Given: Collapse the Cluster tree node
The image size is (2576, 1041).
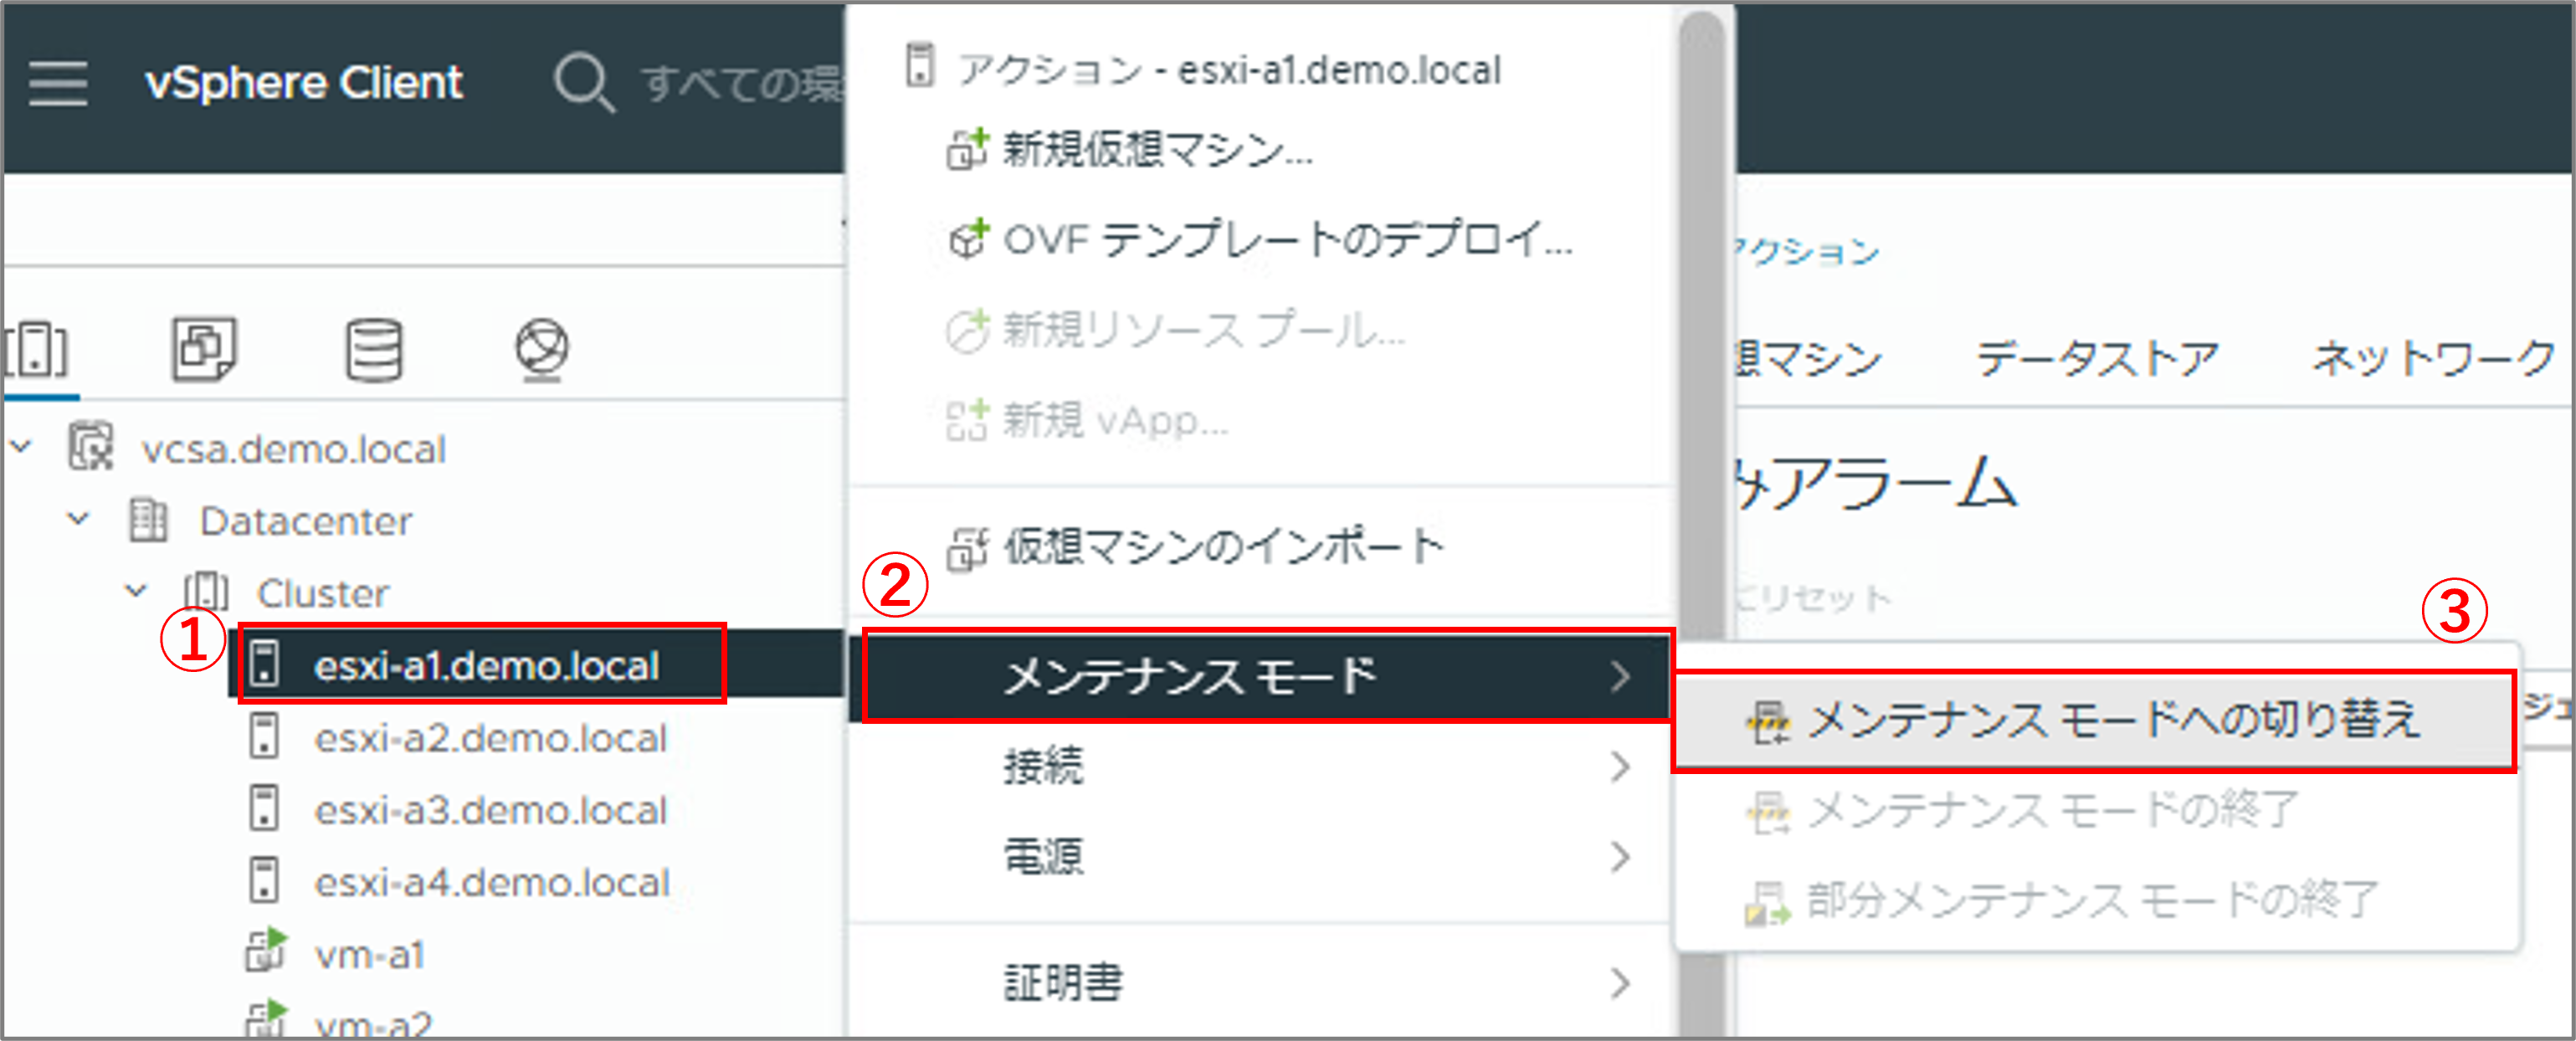Looking at the screenshot, I should [x=136, y=591].
